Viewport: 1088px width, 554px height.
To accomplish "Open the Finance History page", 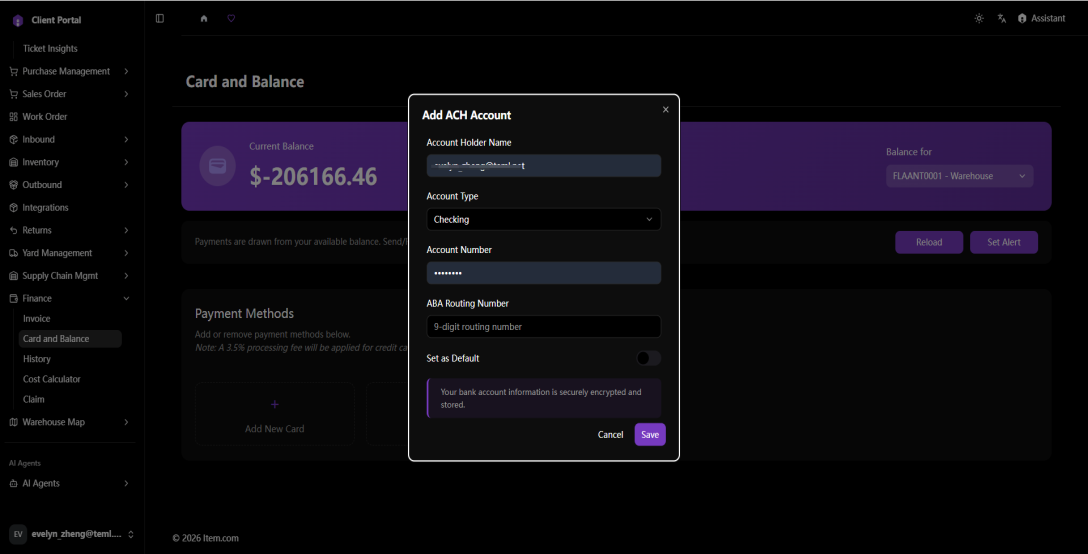I will pyautogui.click(x=37, y=359).
